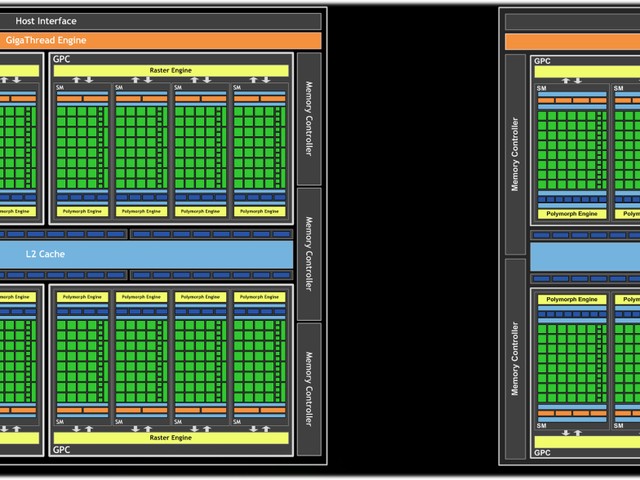The width and height of the screenshot is (640, 480).
Task: Click the bottom Memory Controller in left diagram
Action: click(309, 389)
